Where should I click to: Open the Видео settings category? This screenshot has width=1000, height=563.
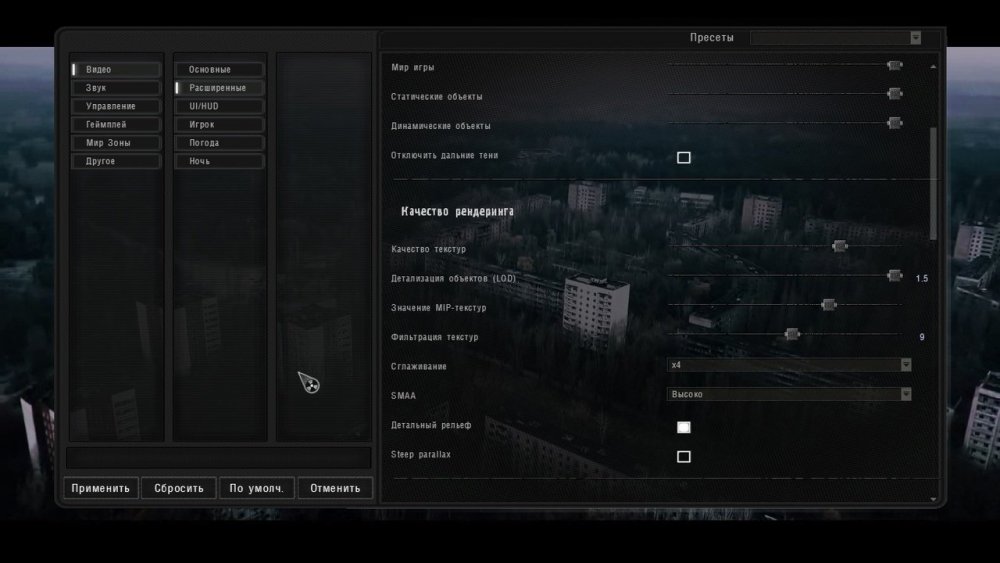(116, 70)
